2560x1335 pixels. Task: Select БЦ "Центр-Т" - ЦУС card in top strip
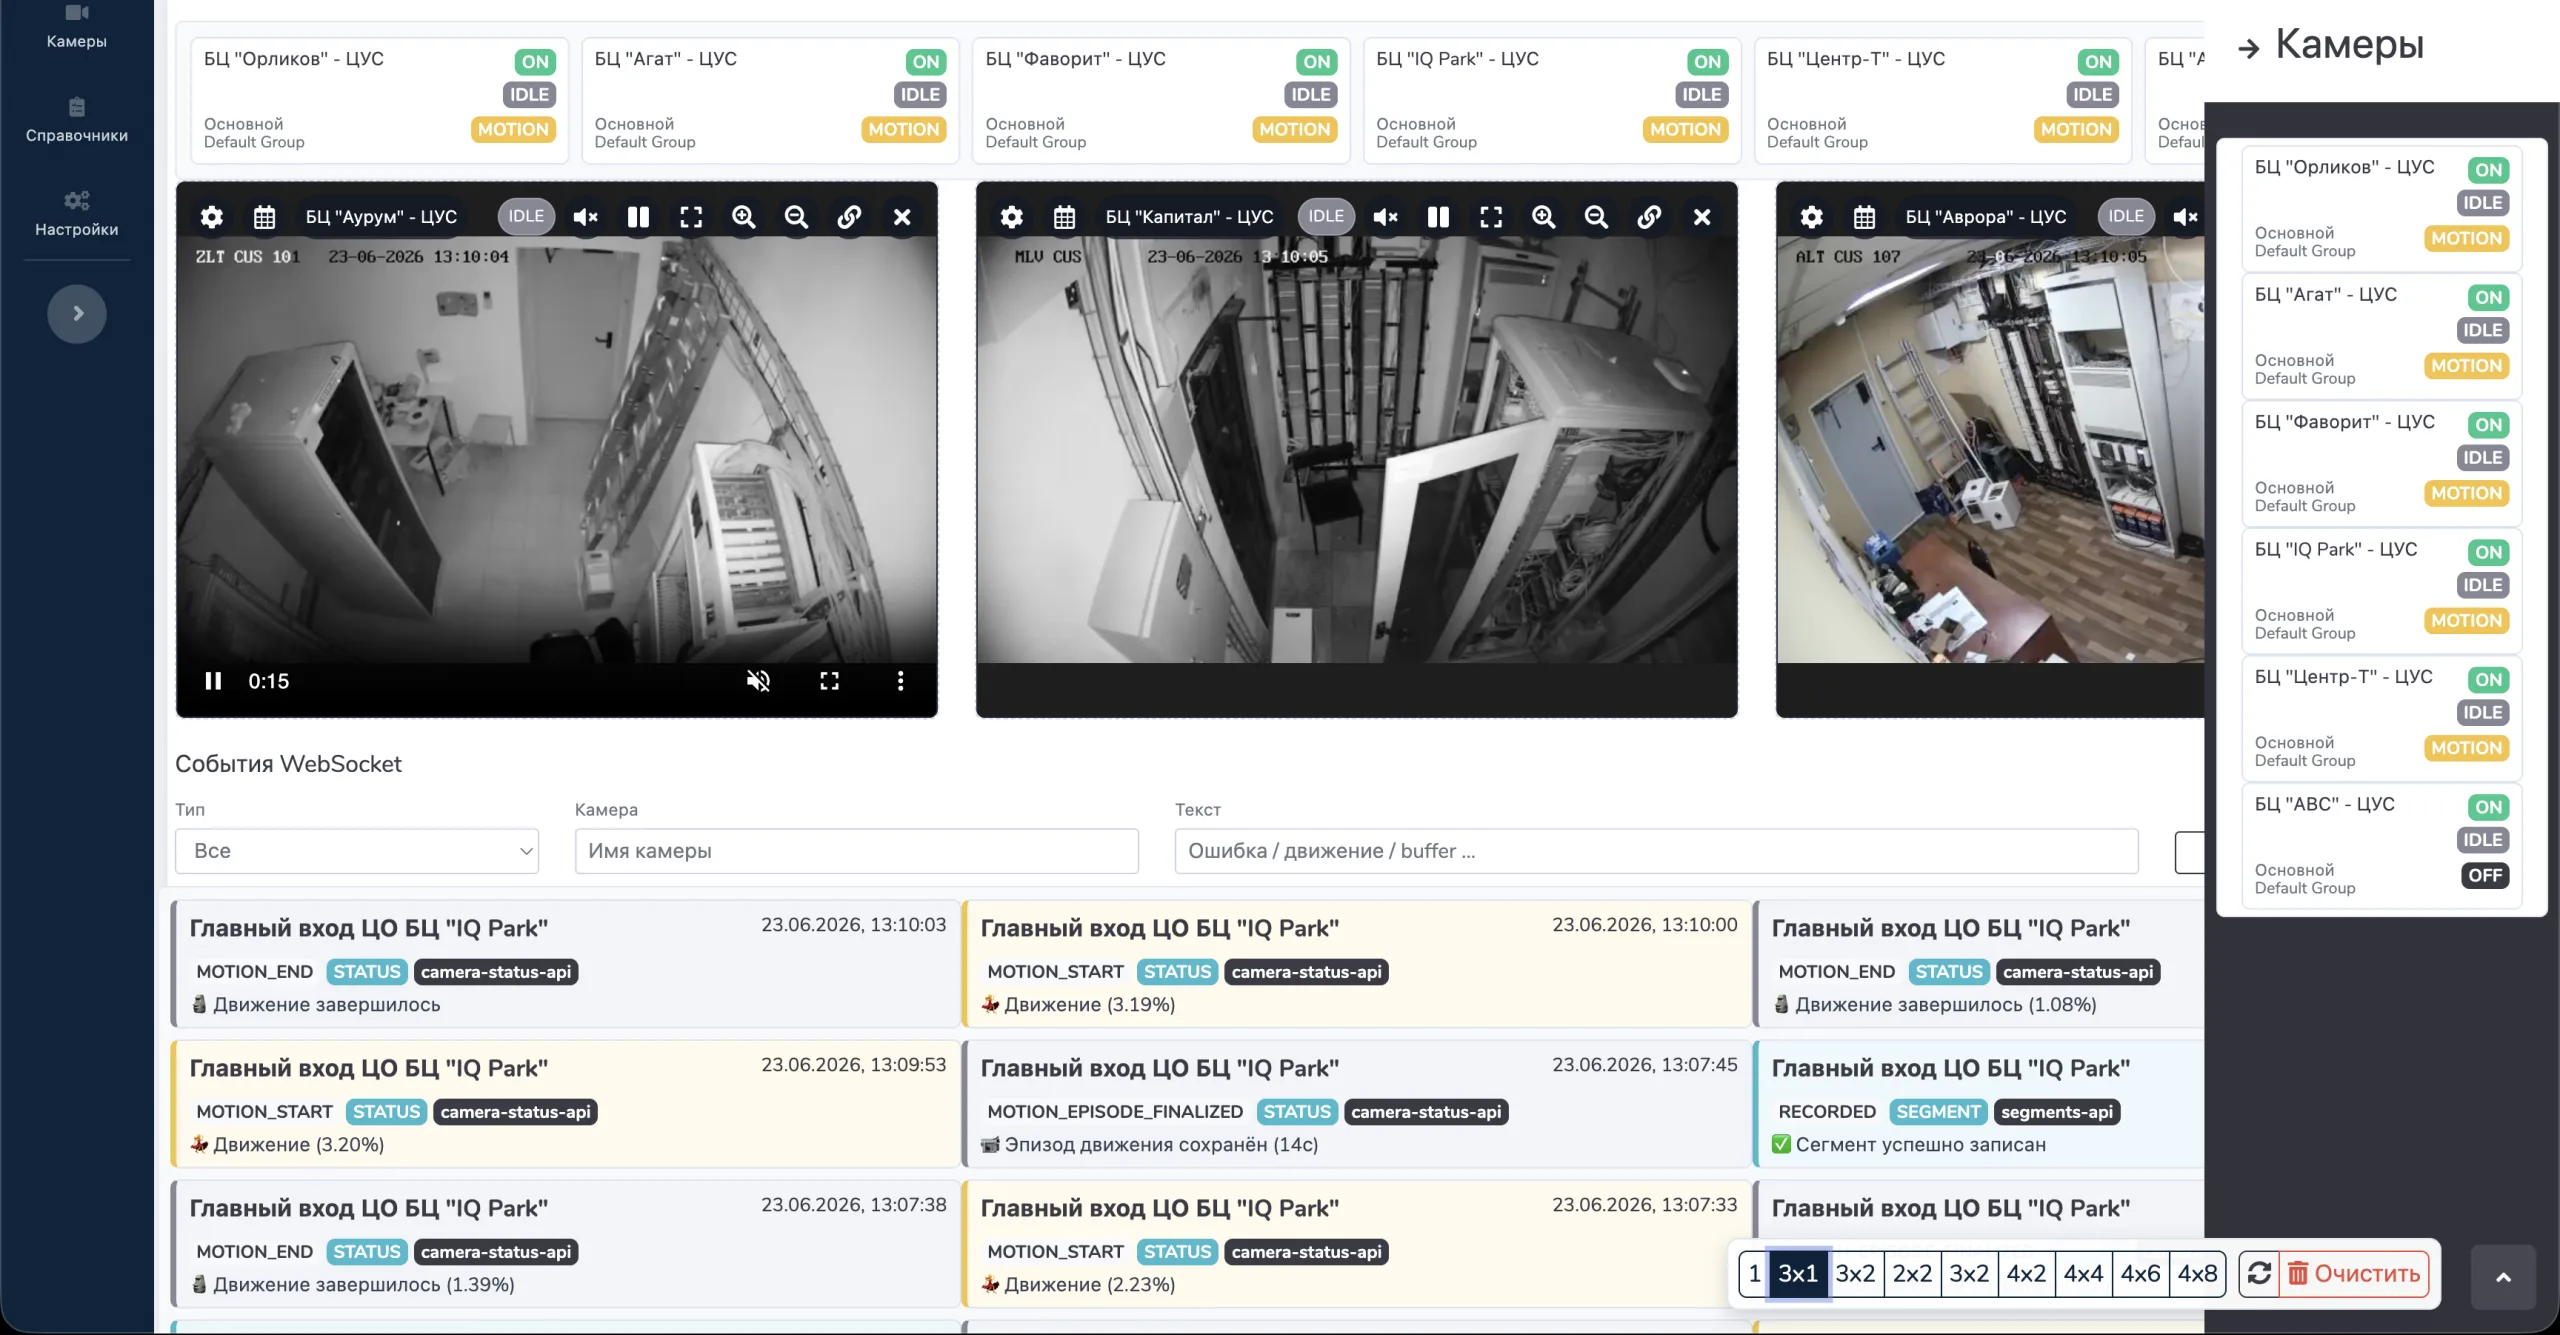pos(1944,100)
